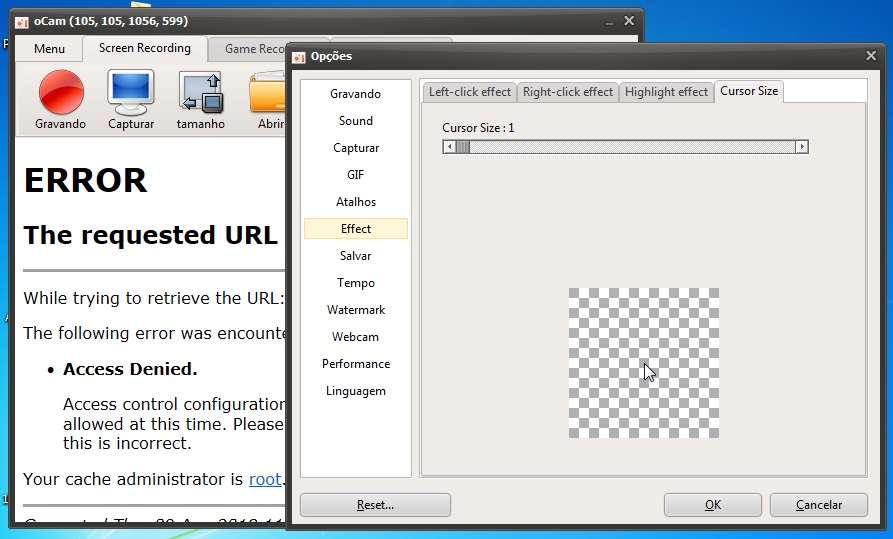Select Sound in options sidebar

(355, 121)
